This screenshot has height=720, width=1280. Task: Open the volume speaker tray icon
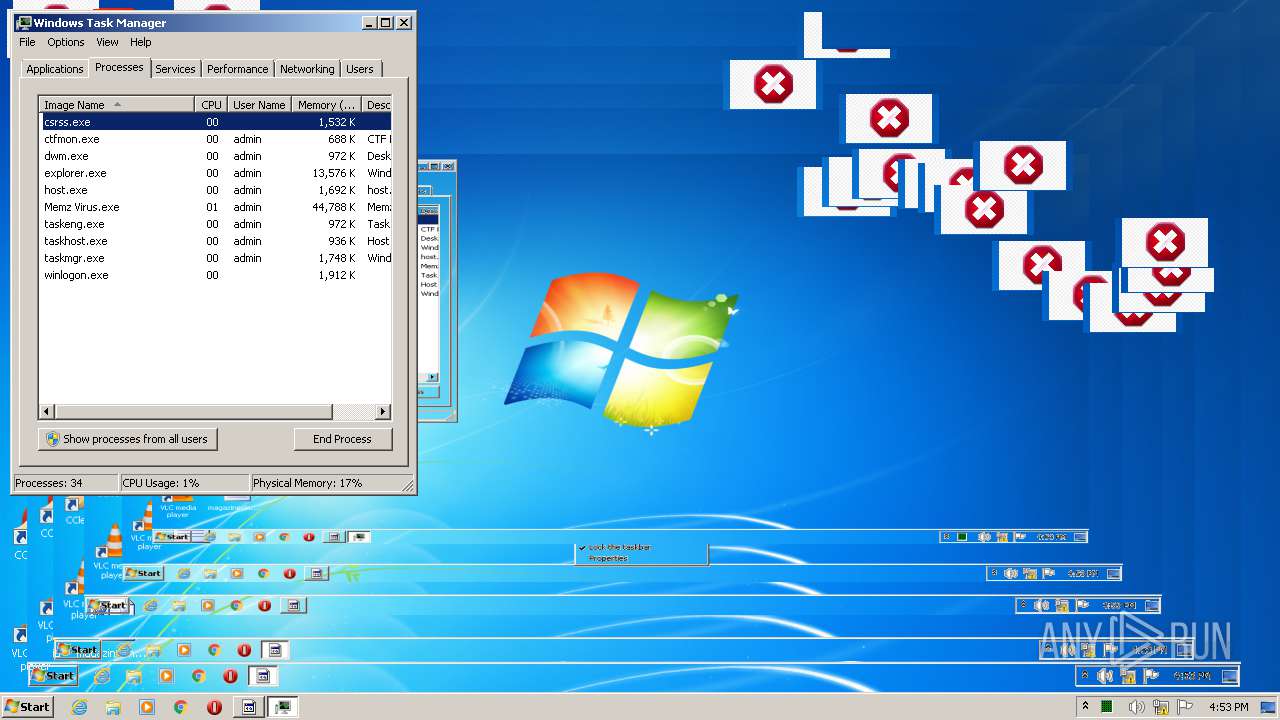pos(1136,706)
